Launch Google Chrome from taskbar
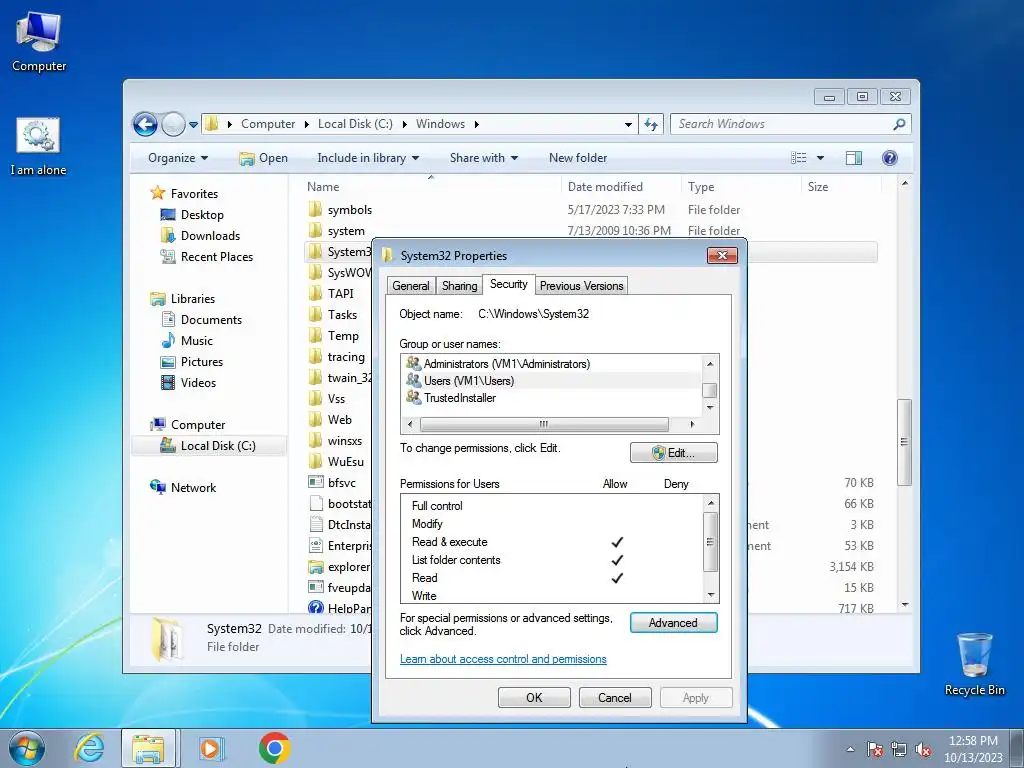 (274, 748)
